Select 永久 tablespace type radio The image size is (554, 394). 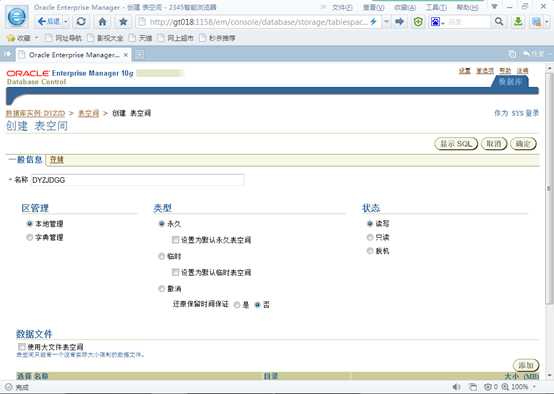pos(161,224)
